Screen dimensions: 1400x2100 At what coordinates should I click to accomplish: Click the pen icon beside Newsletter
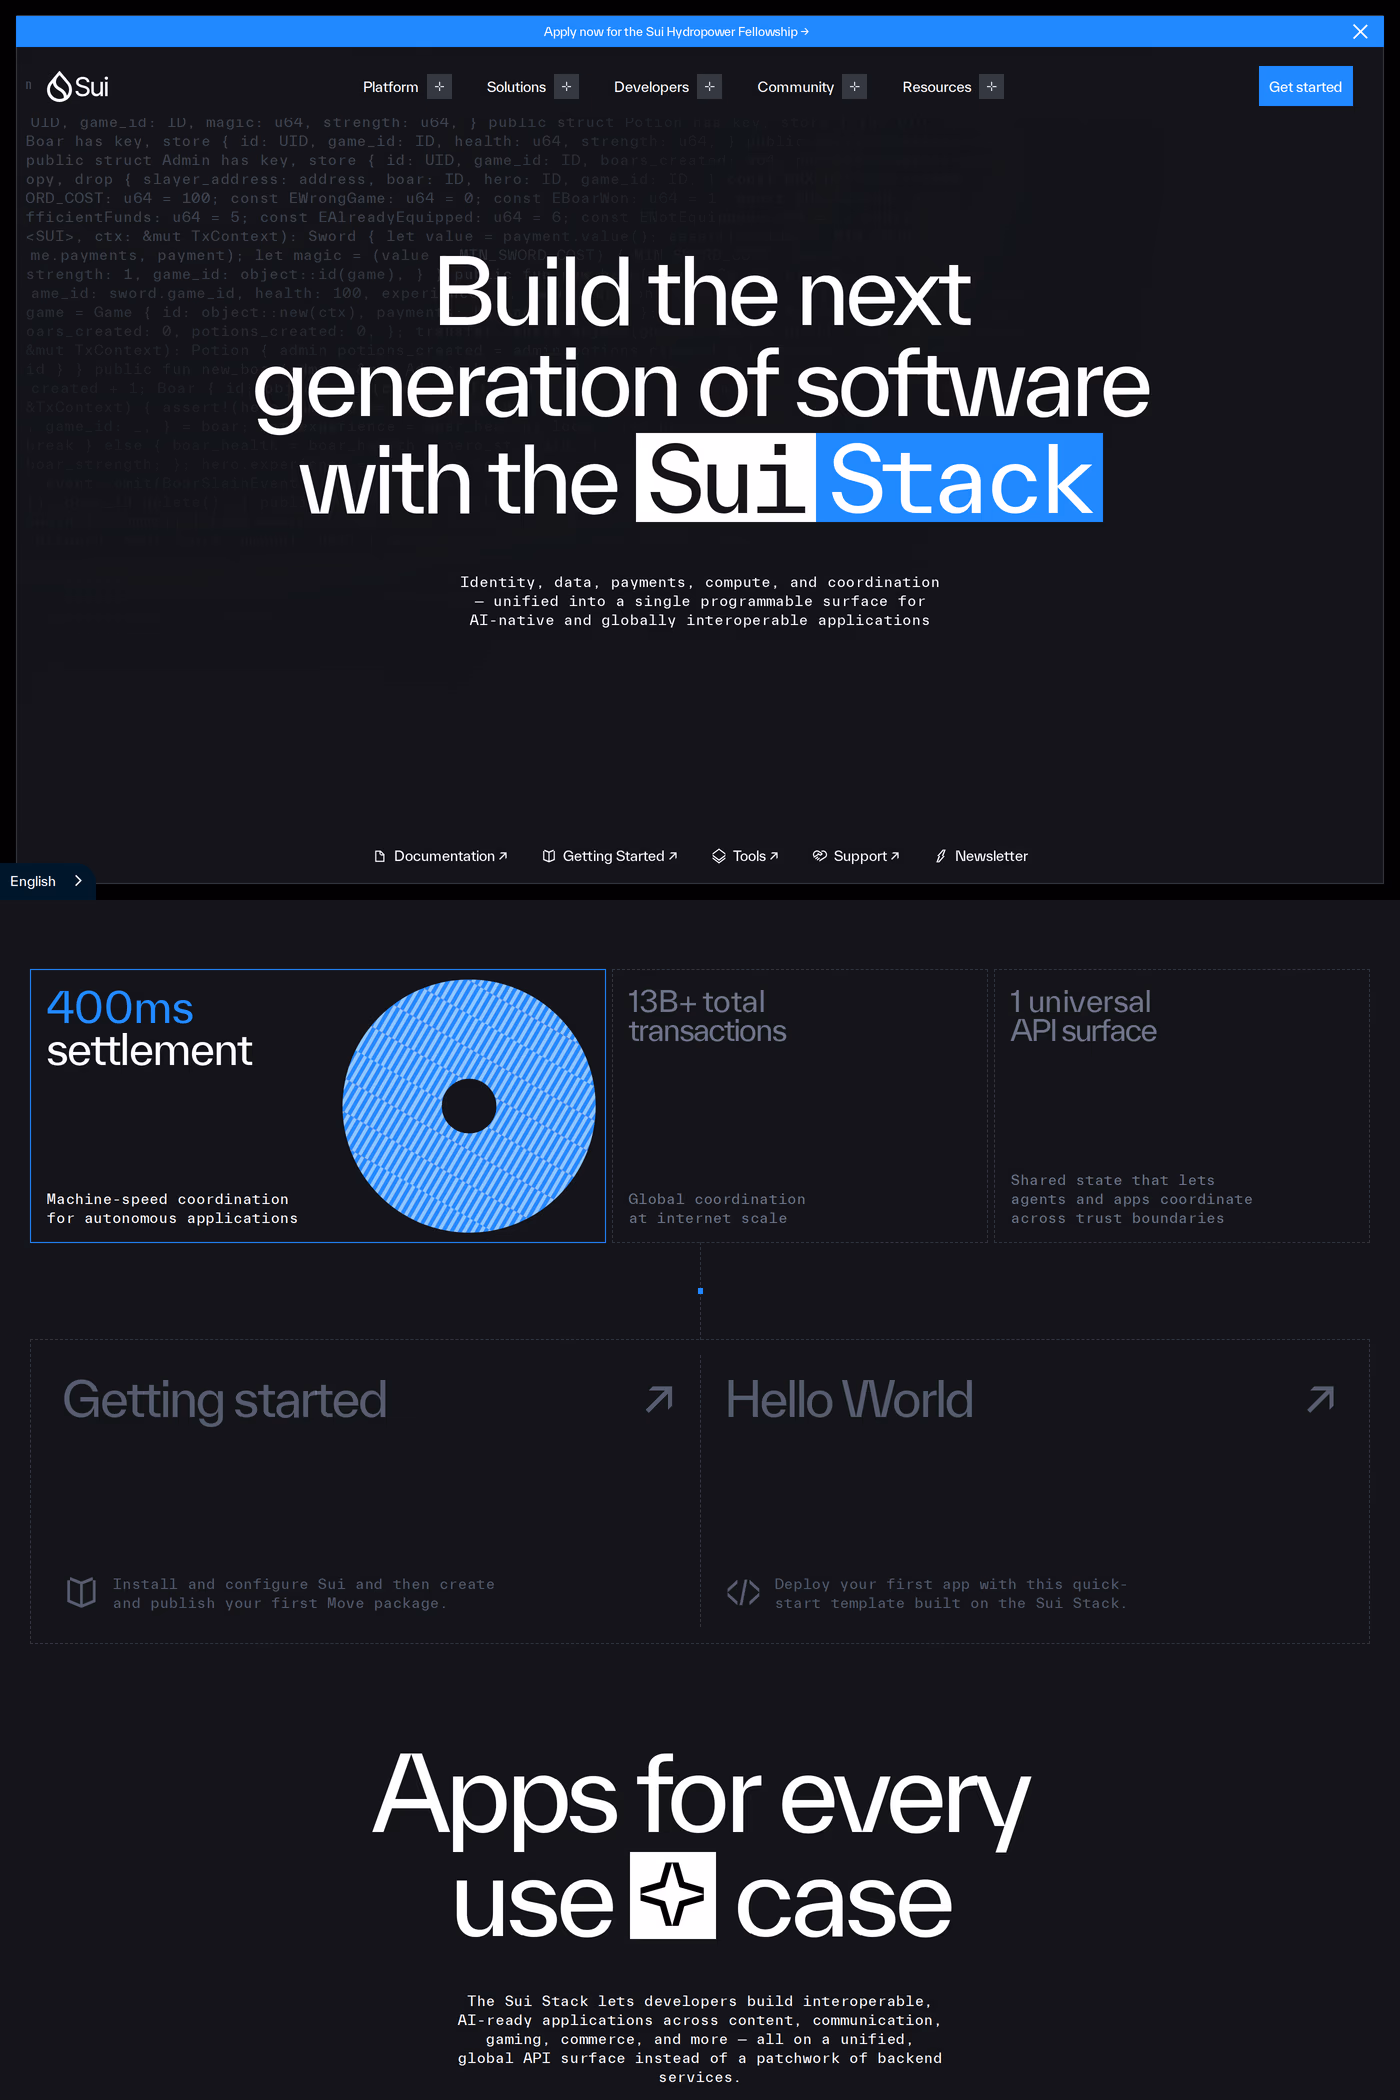click(x=941, y=856)
